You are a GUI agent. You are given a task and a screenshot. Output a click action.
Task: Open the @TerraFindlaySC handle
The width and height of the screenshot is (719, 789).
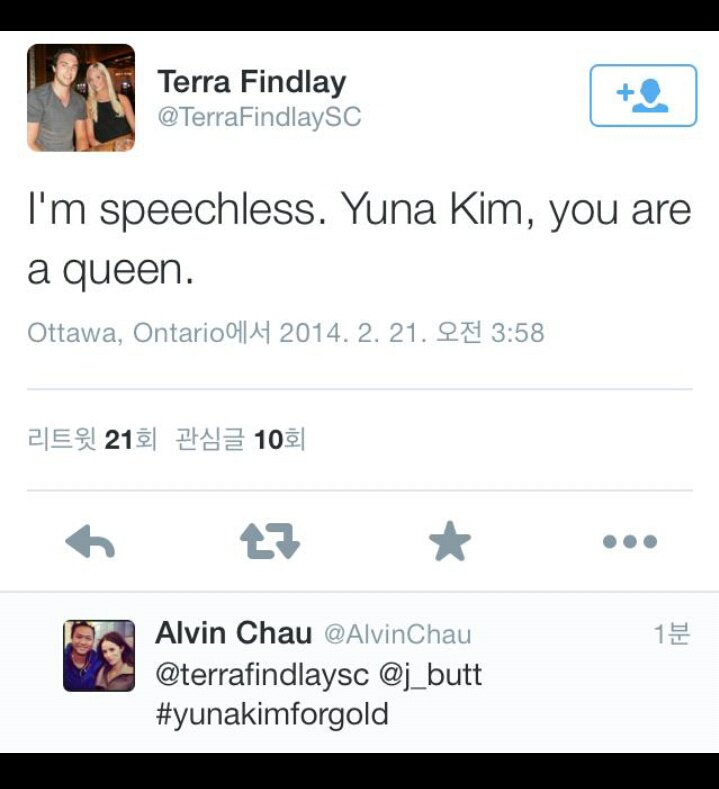(259, 117)
